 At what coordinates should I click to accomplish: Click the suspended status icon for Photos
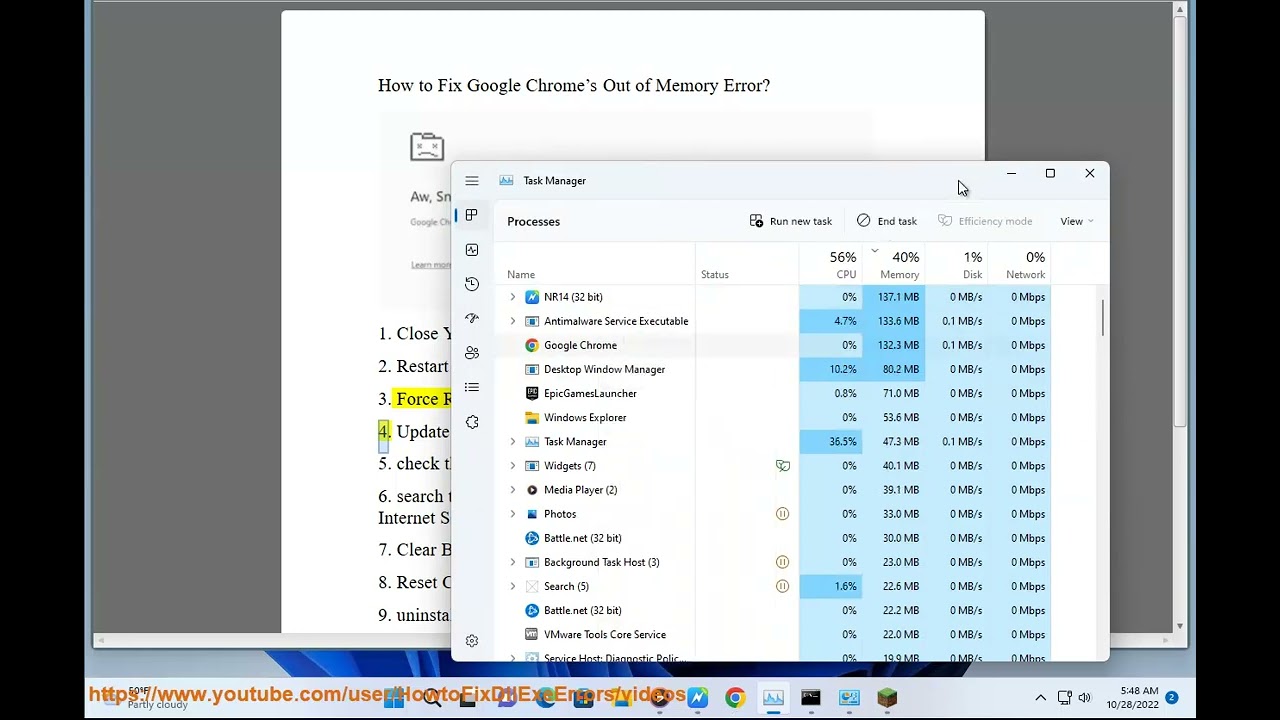[783, 514]
